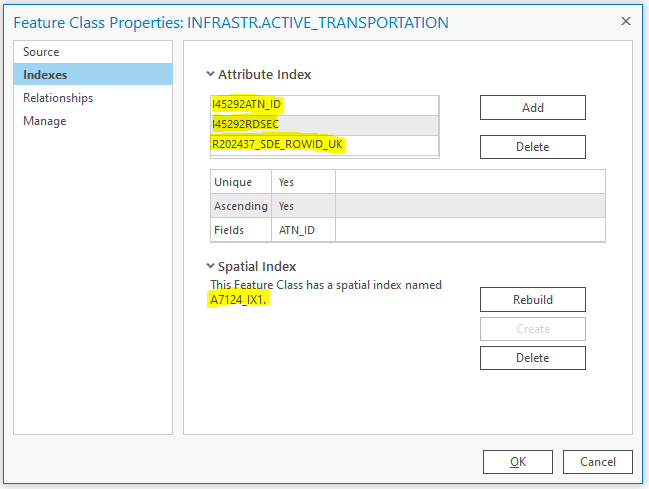The image size is (649, 489).
Task: Click Add to create attribute index
Action: (532, 108)
